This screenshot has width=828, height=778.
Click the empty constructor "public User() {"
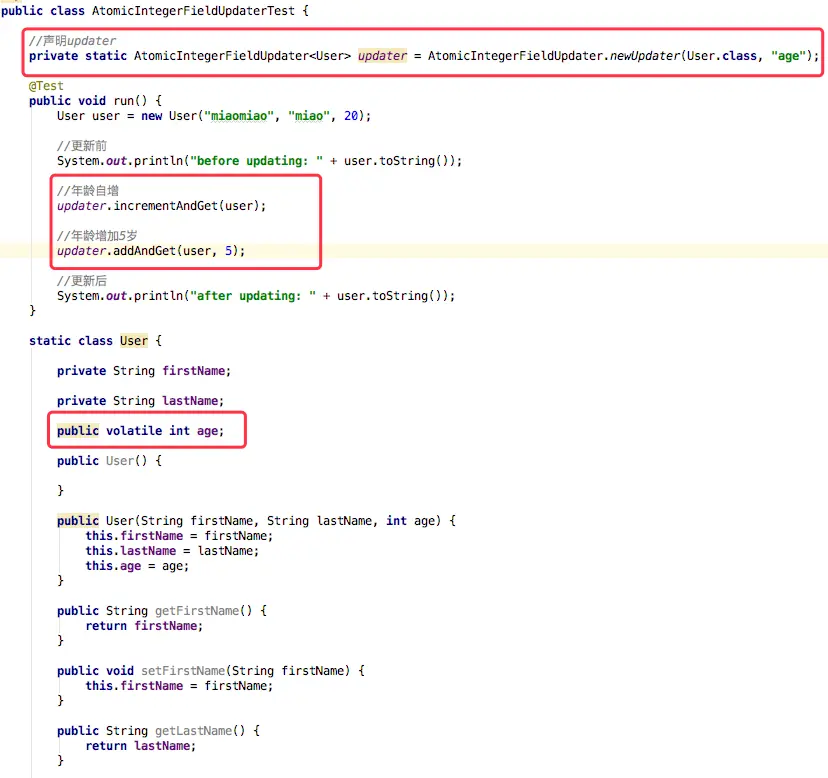(109, 461)
